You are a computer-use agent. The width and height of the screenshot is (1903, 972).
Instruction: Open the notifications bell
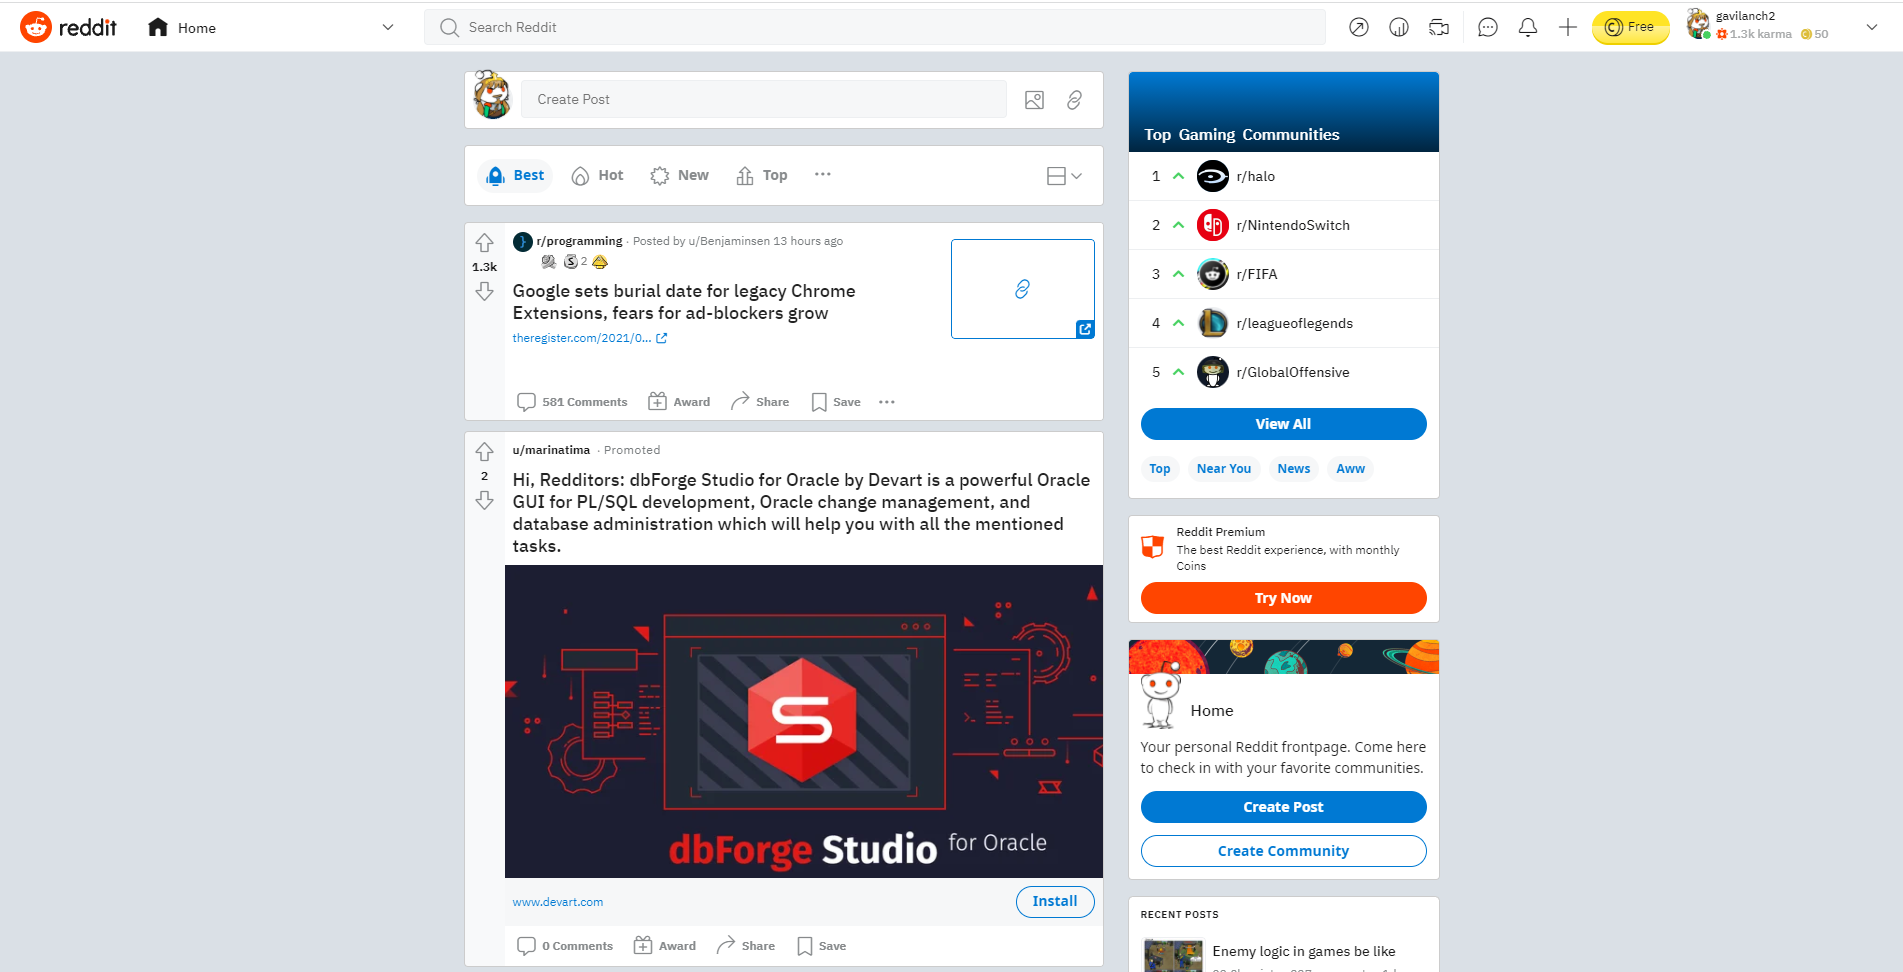[1527, 28]
